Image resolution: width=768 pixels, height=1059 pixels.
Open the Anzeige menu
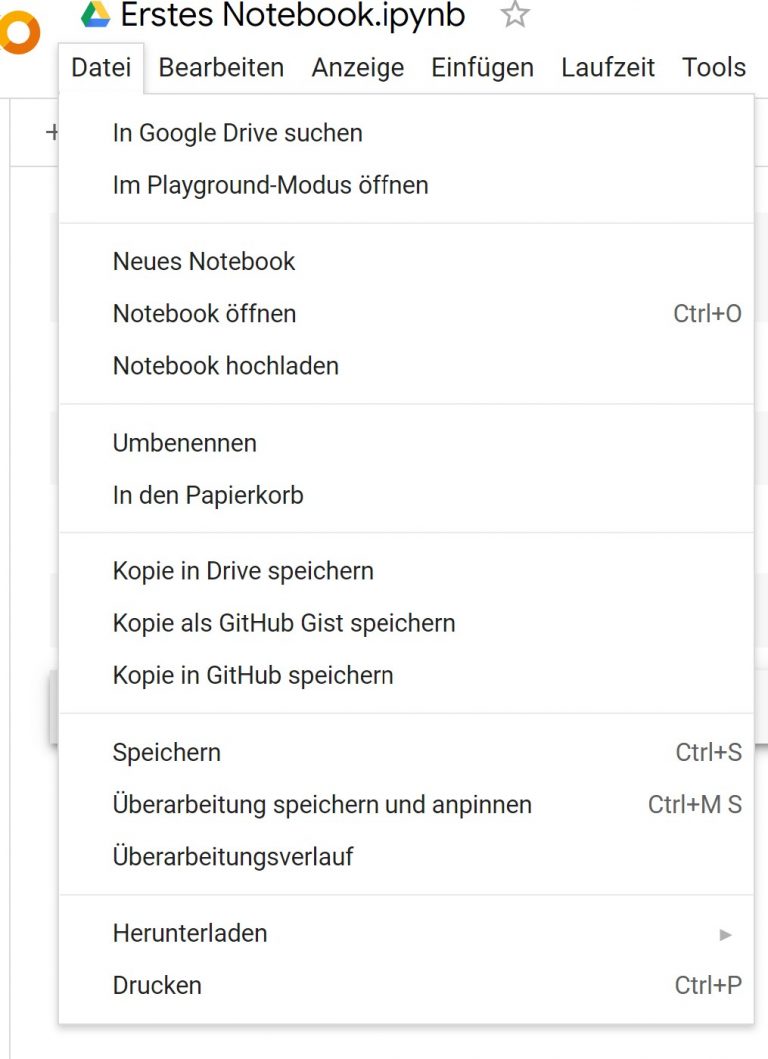[x=357, y=67]
